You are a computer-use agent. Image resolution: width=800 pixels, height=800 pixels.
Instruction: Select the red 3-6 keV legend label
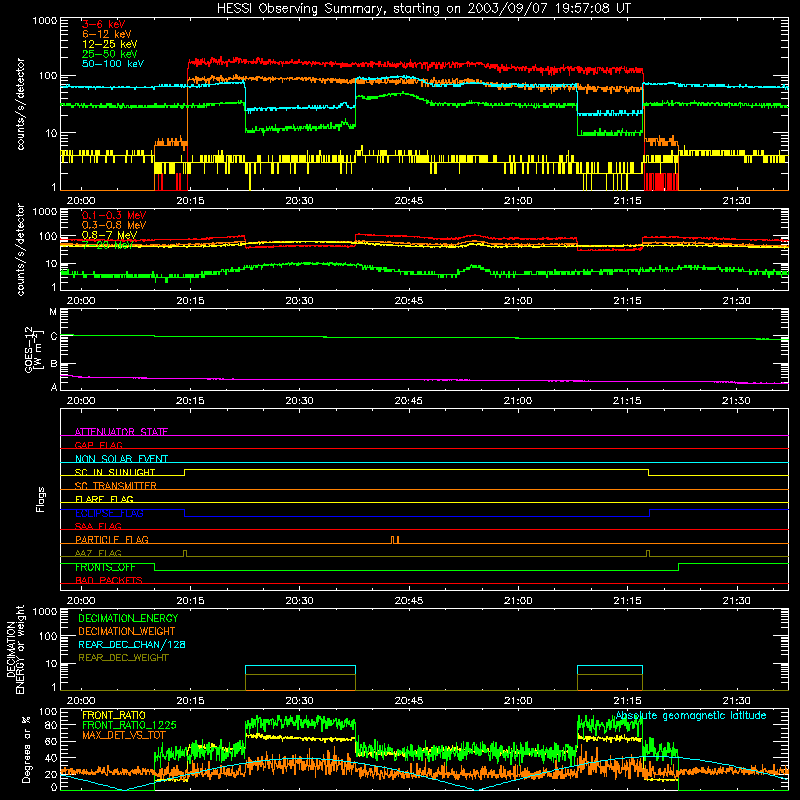104,24
